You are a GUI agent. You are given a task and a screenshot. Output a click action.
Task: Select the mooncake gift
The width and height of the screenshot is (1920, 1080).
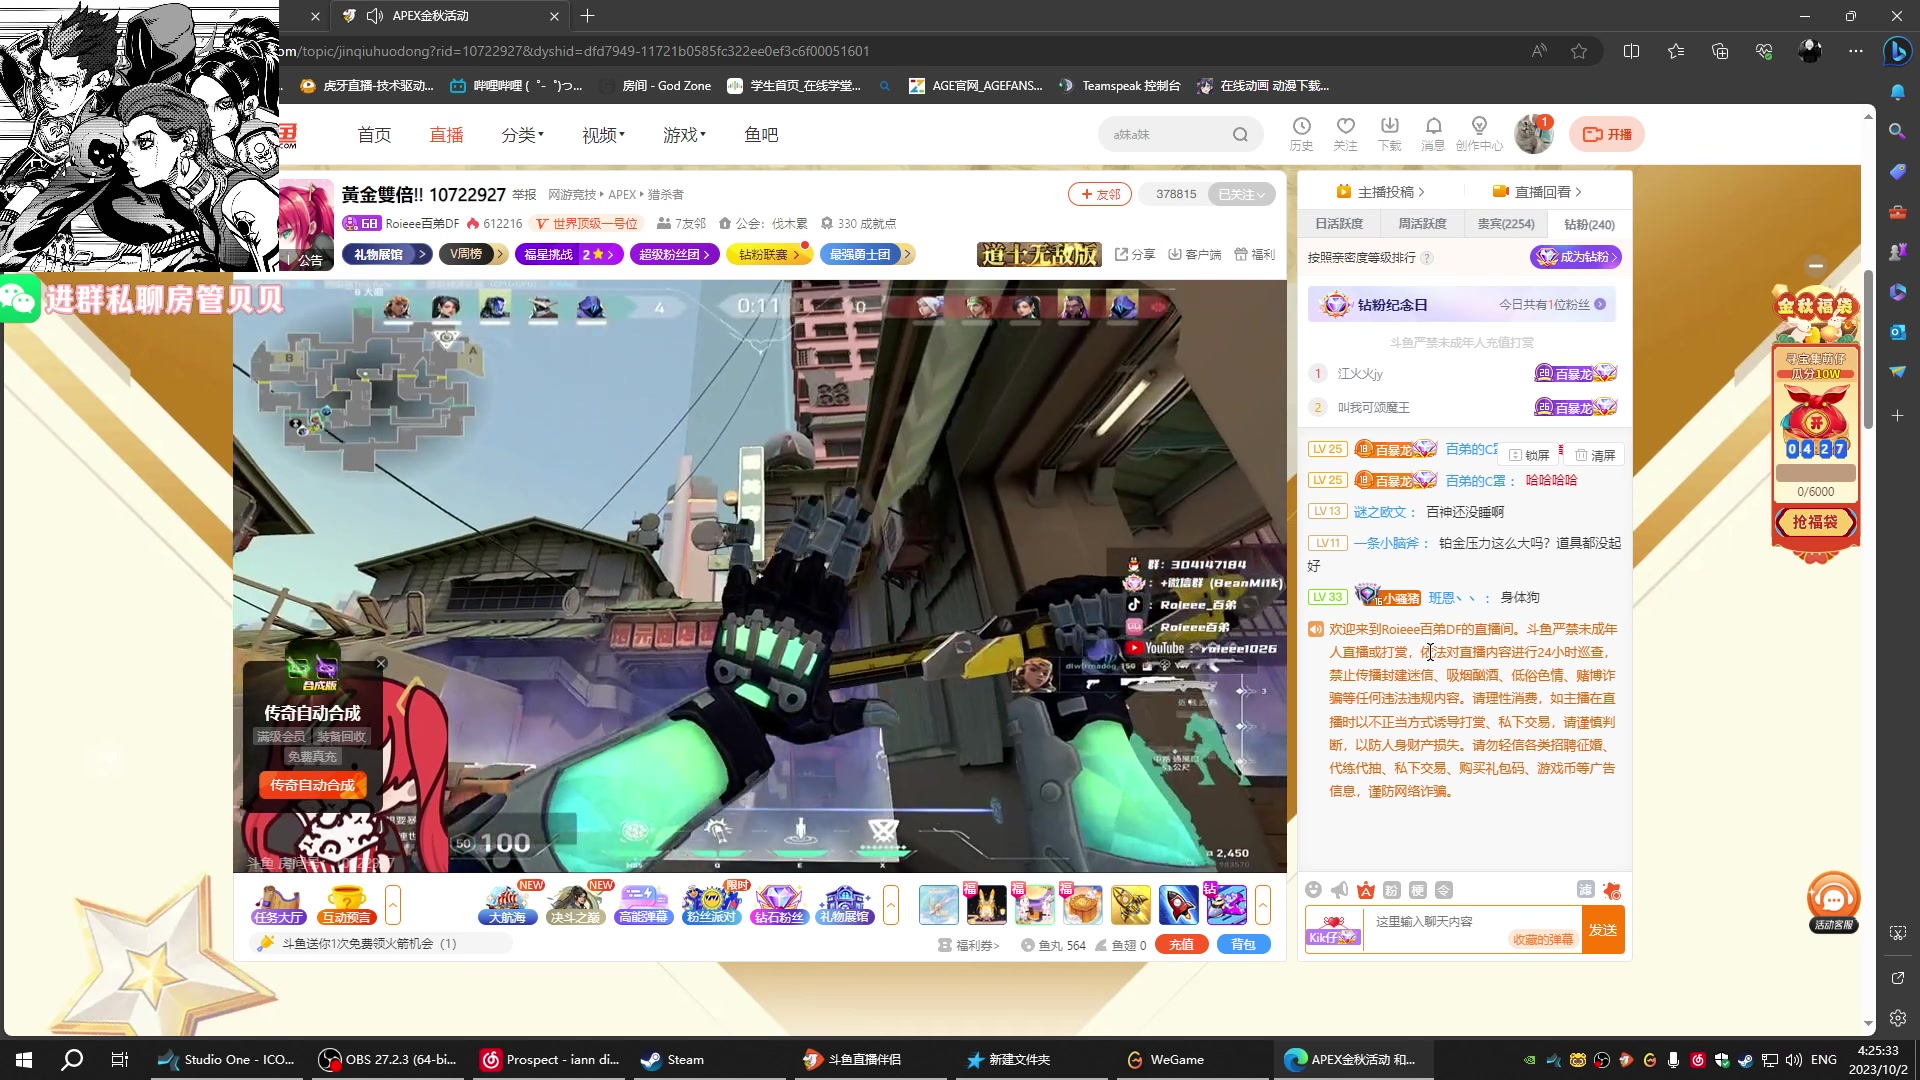pyautogui.click(x=1082, y=905)
